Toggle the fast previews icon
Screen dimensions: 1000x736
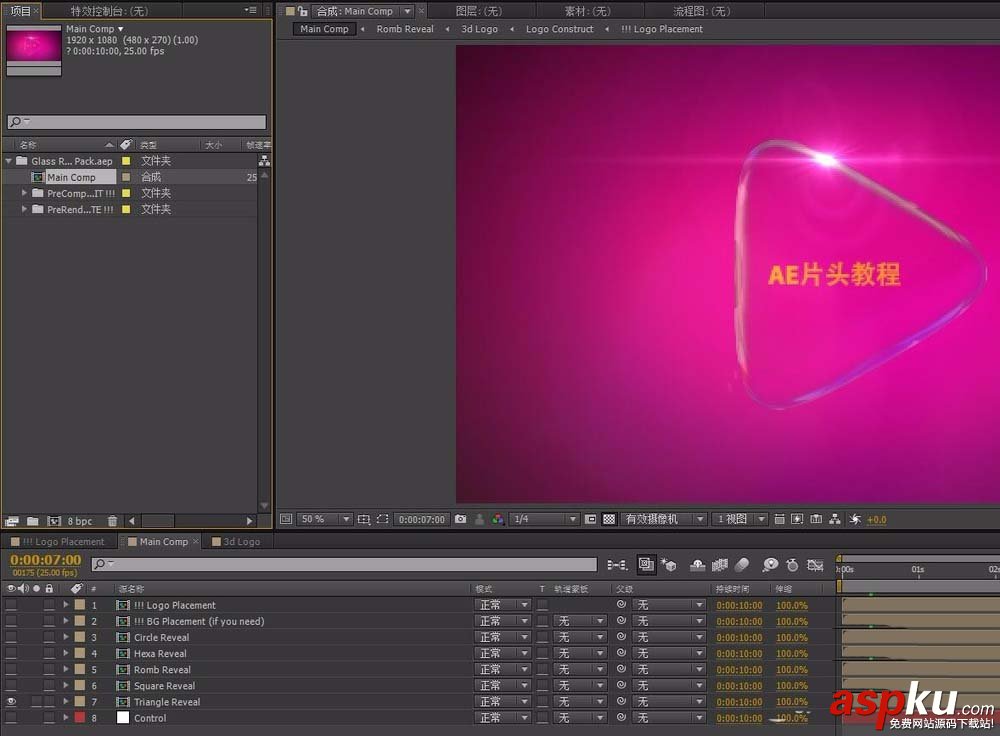click(797, 519)
